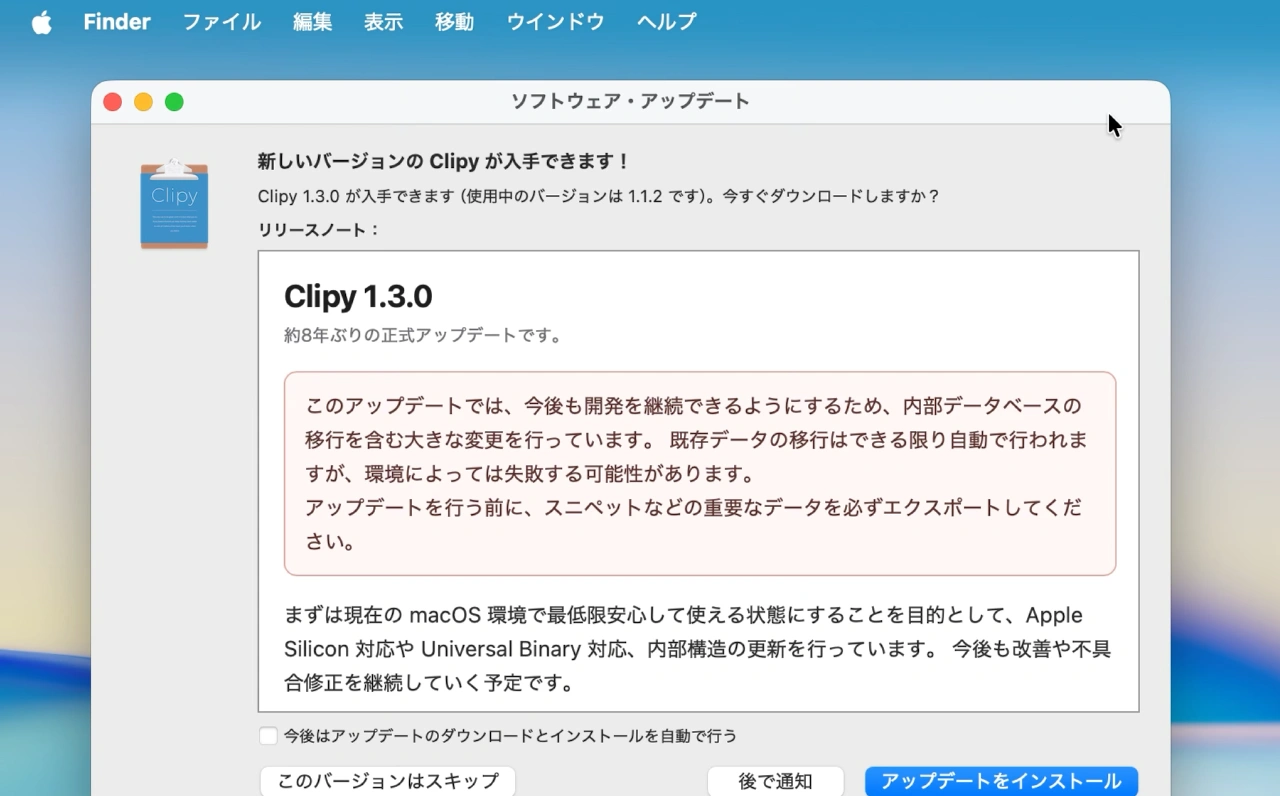Click the Clipy clipboard app icon

click(x=174, y=203)
